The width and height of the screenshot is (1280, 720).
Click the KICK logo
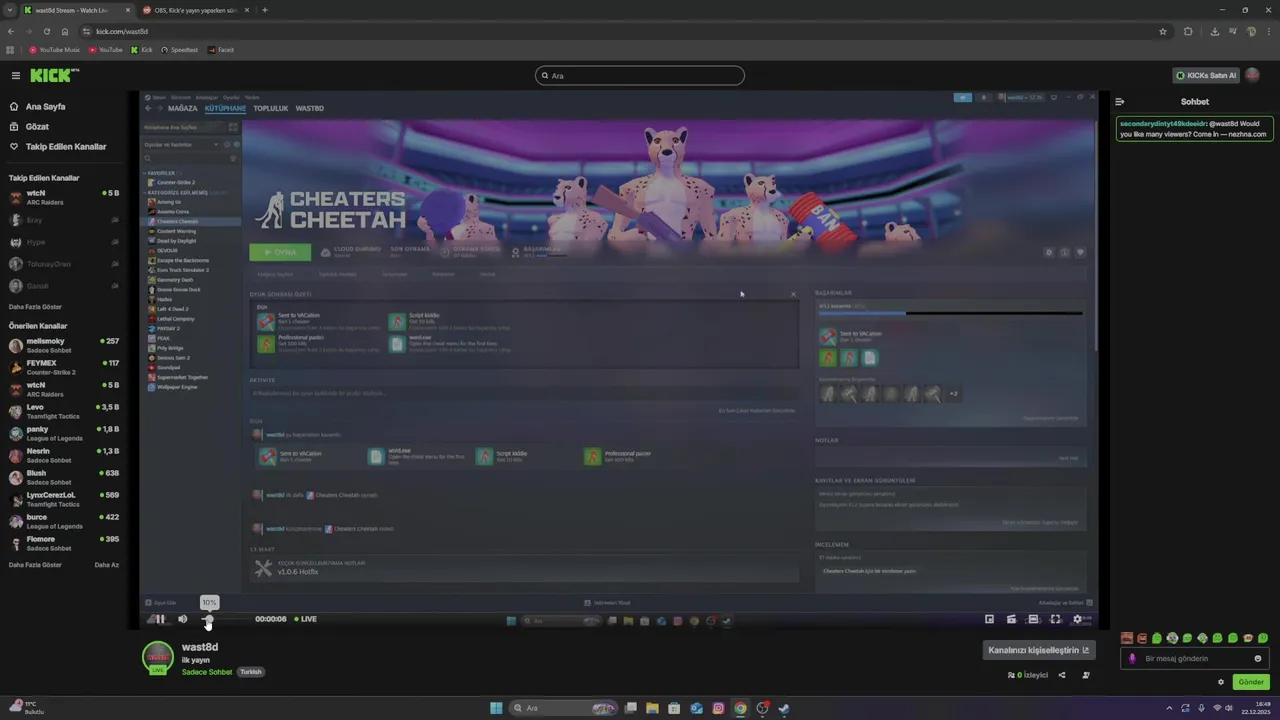[x=54, y=75]
